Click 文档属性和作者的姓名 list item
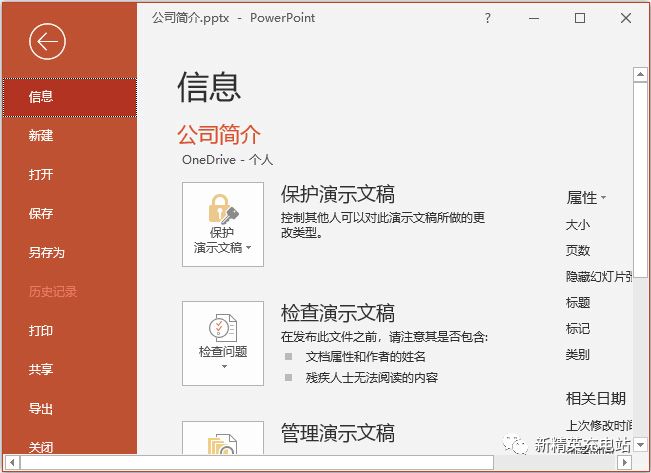 tap(365, 357)
